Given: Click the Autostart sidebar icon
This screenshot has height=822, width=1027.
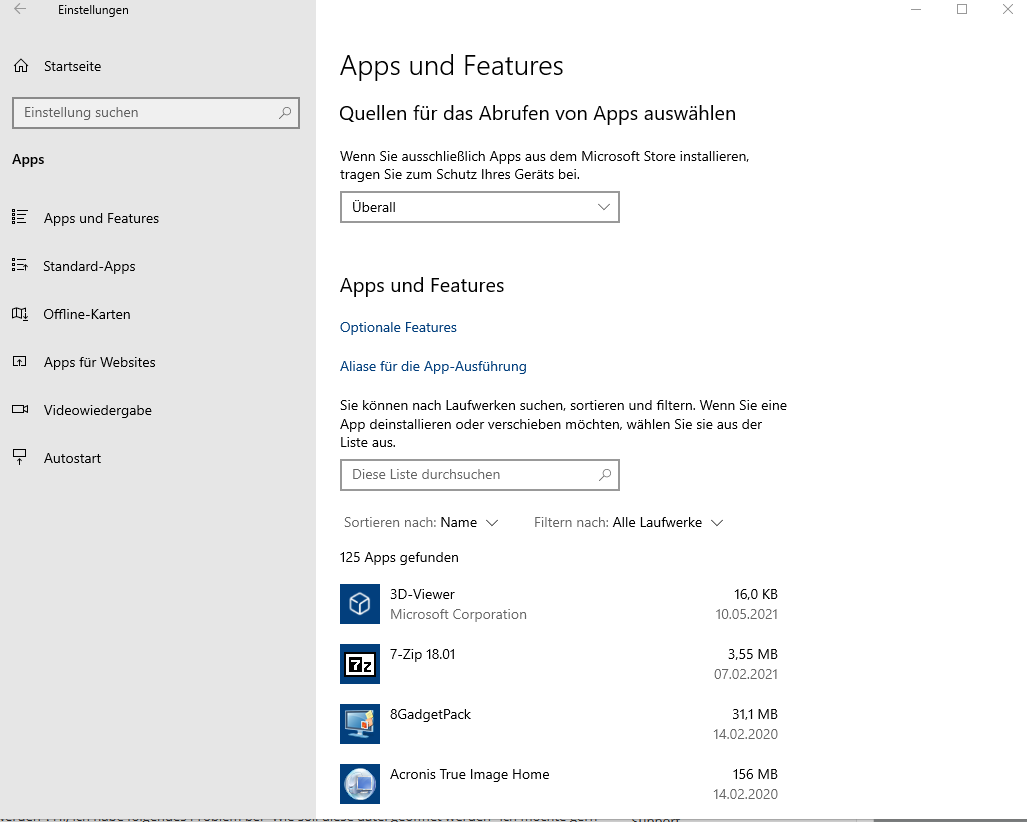Looking at the screenshot, I should pyautogui.click(x=20, y=457).
